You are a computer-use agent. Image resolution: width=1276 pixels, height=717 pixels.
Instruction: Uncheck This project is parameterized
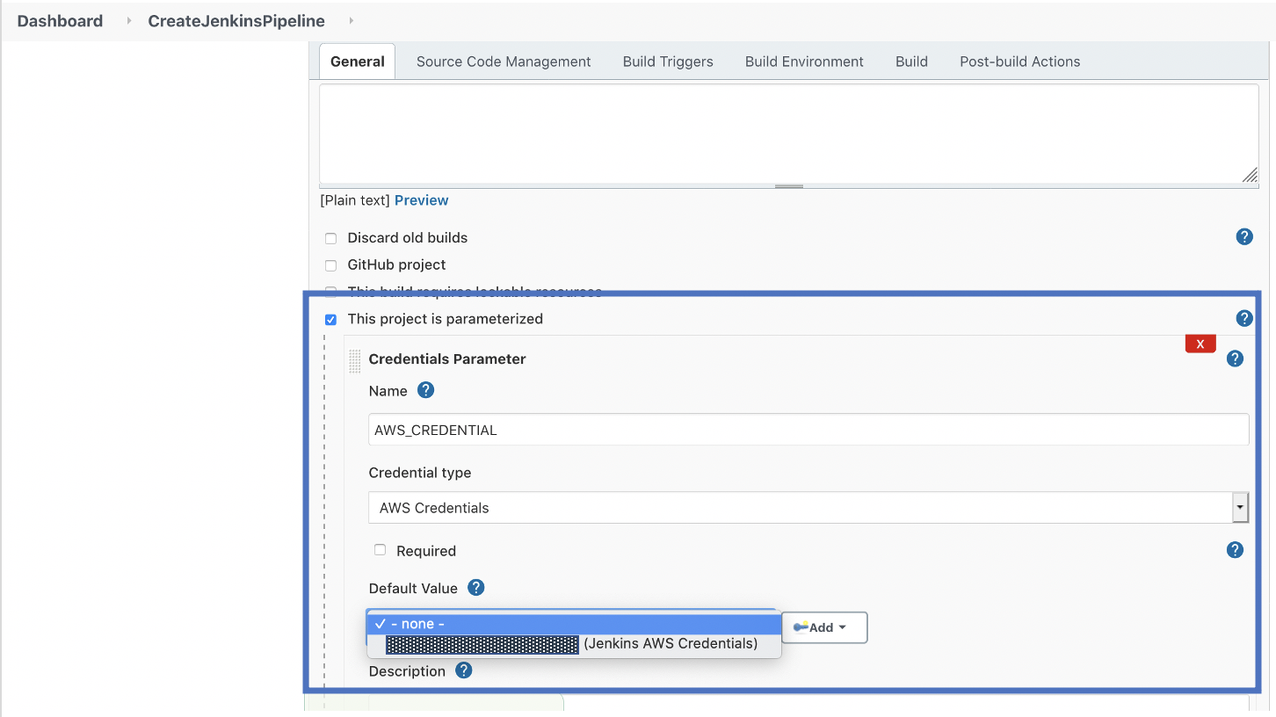[331, 320]
